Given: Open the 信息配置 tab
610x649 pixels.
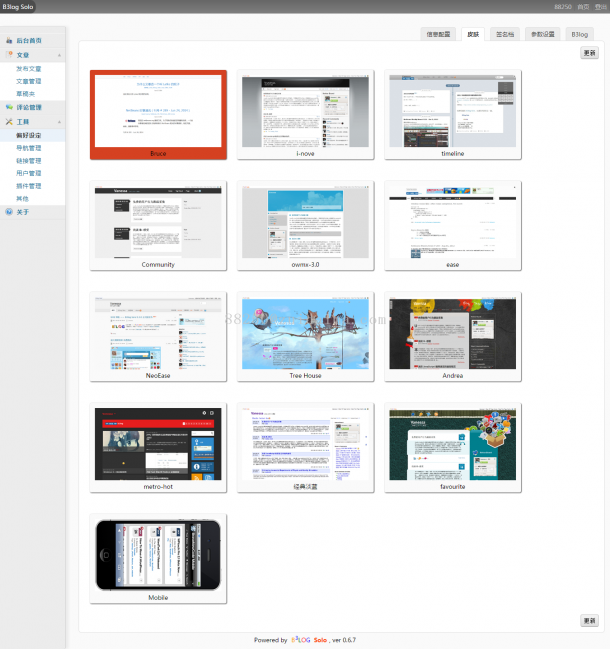Looking at the screenshot, I should (x=440, y=34).
